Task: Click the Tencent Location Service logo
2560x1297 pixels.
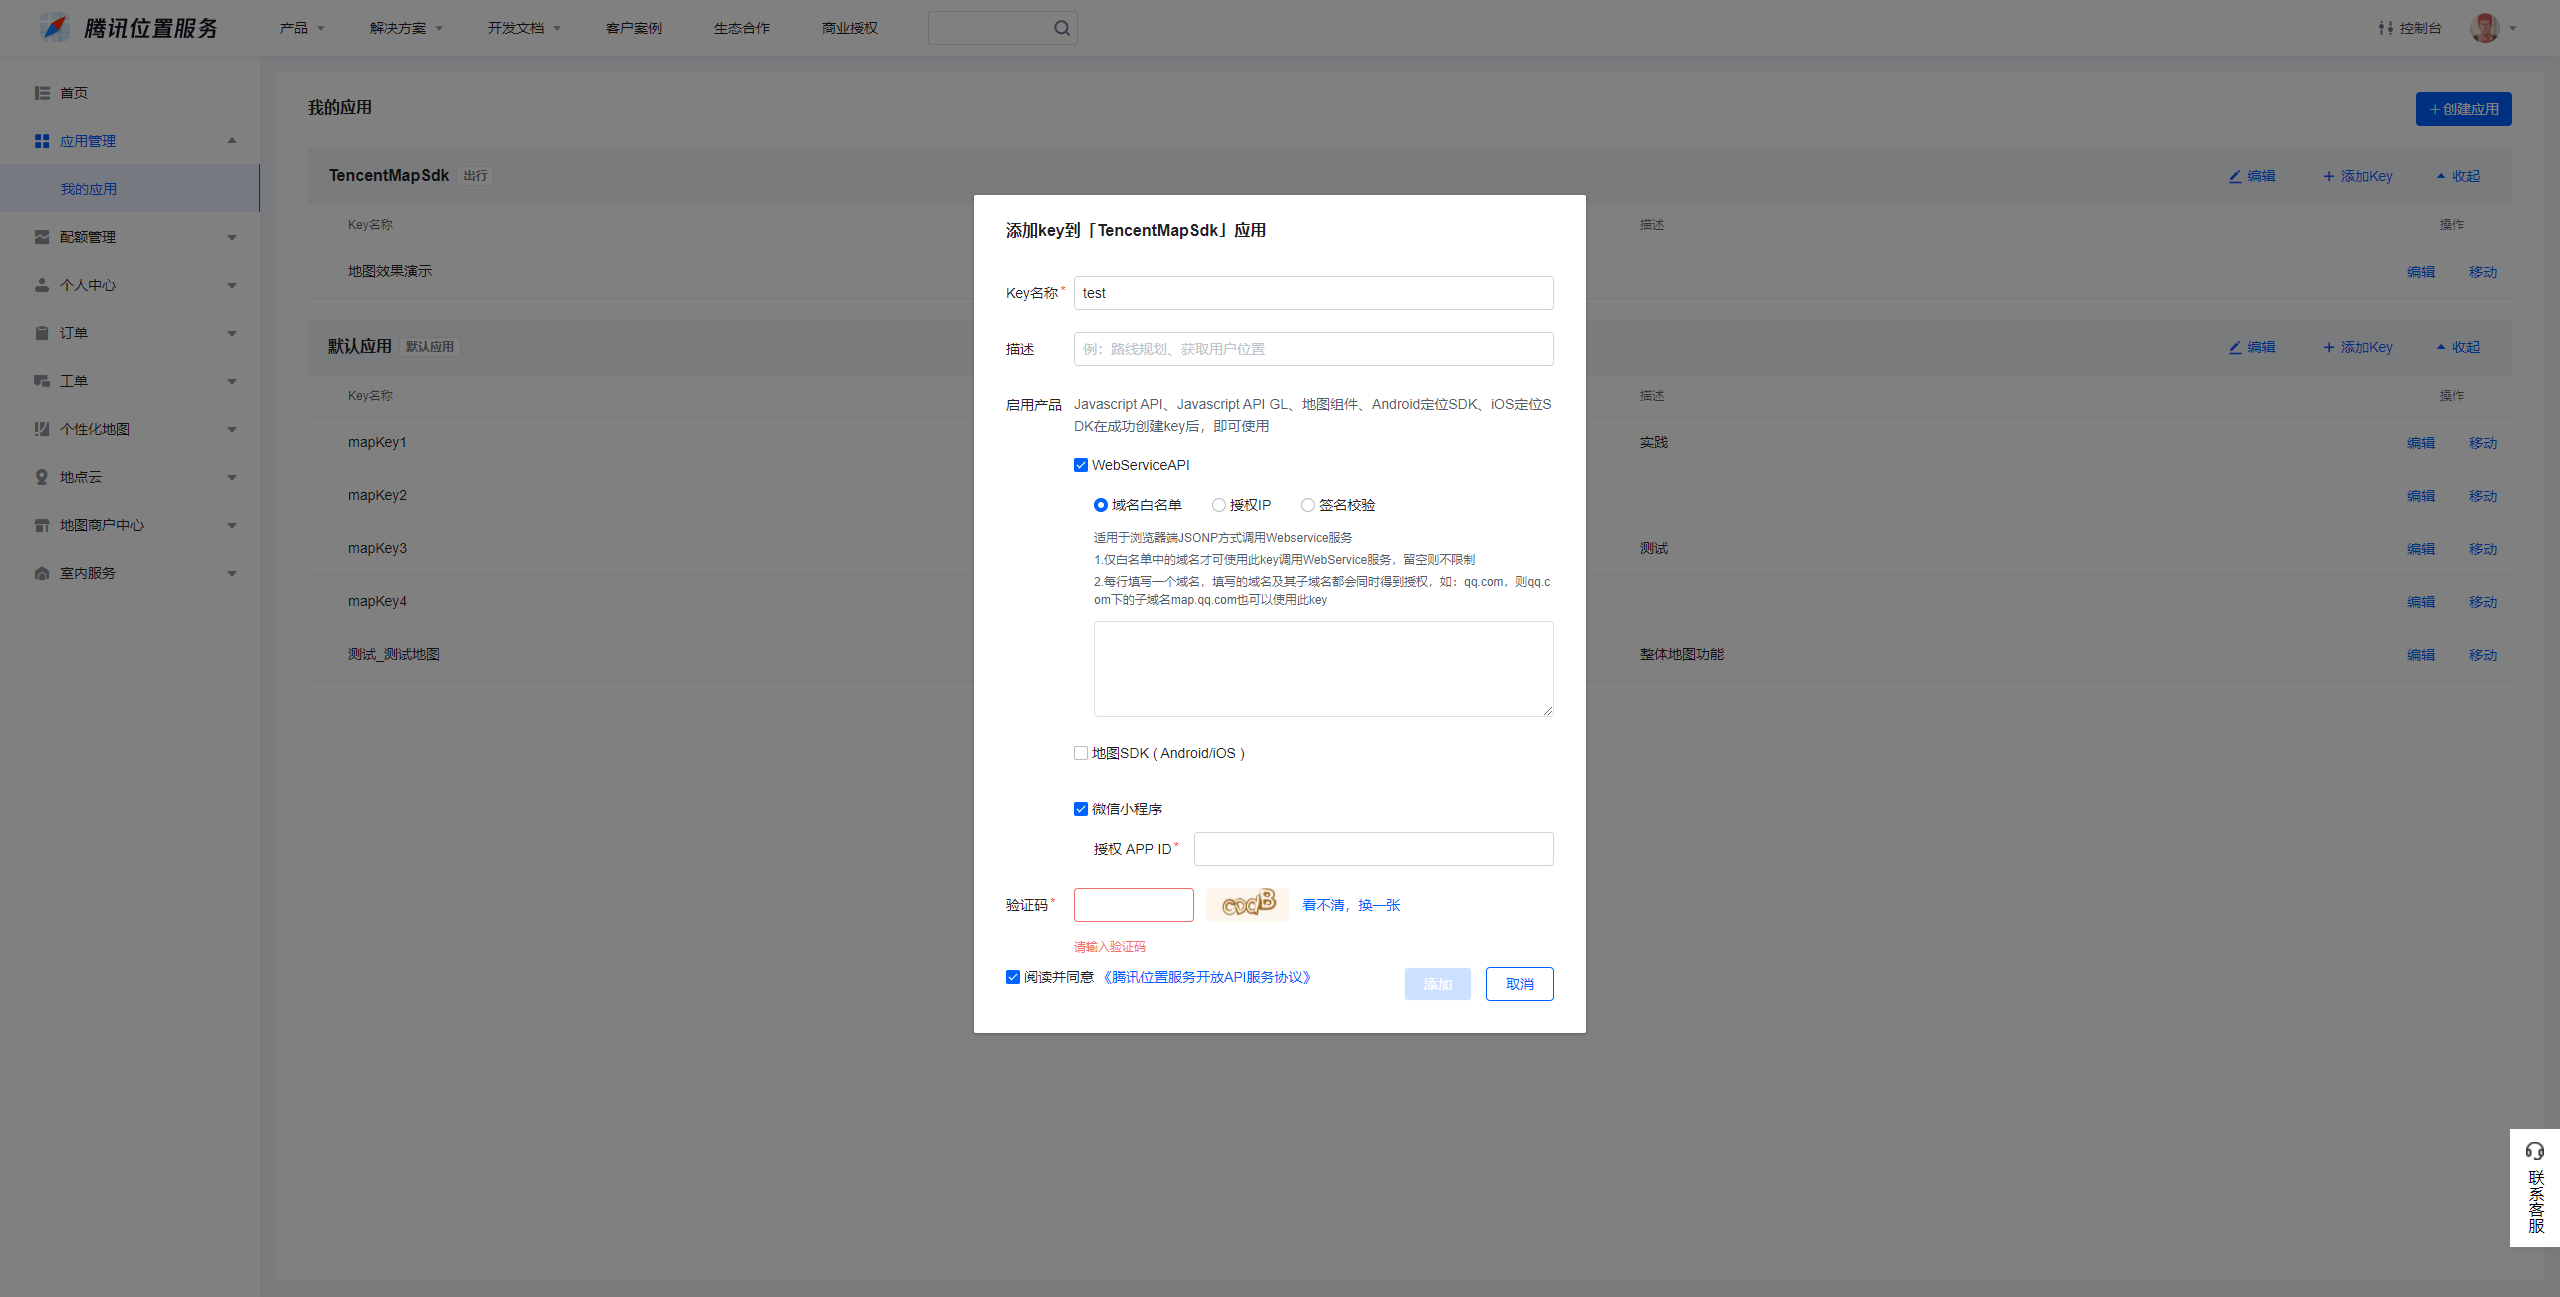Action: [57, 28]
